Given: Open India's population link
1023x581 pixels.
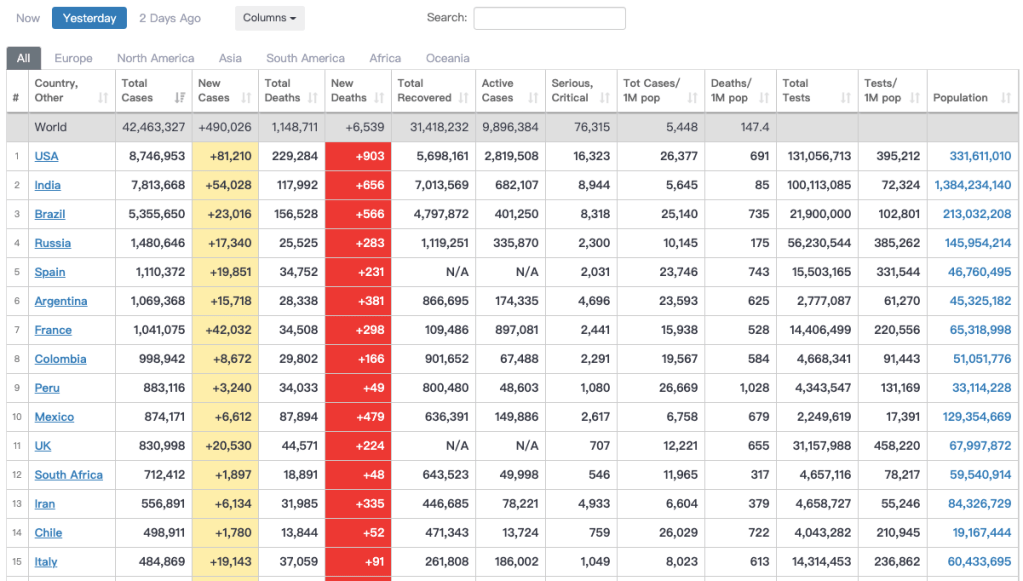Looking at the screenshot, I should coord(972,185).
